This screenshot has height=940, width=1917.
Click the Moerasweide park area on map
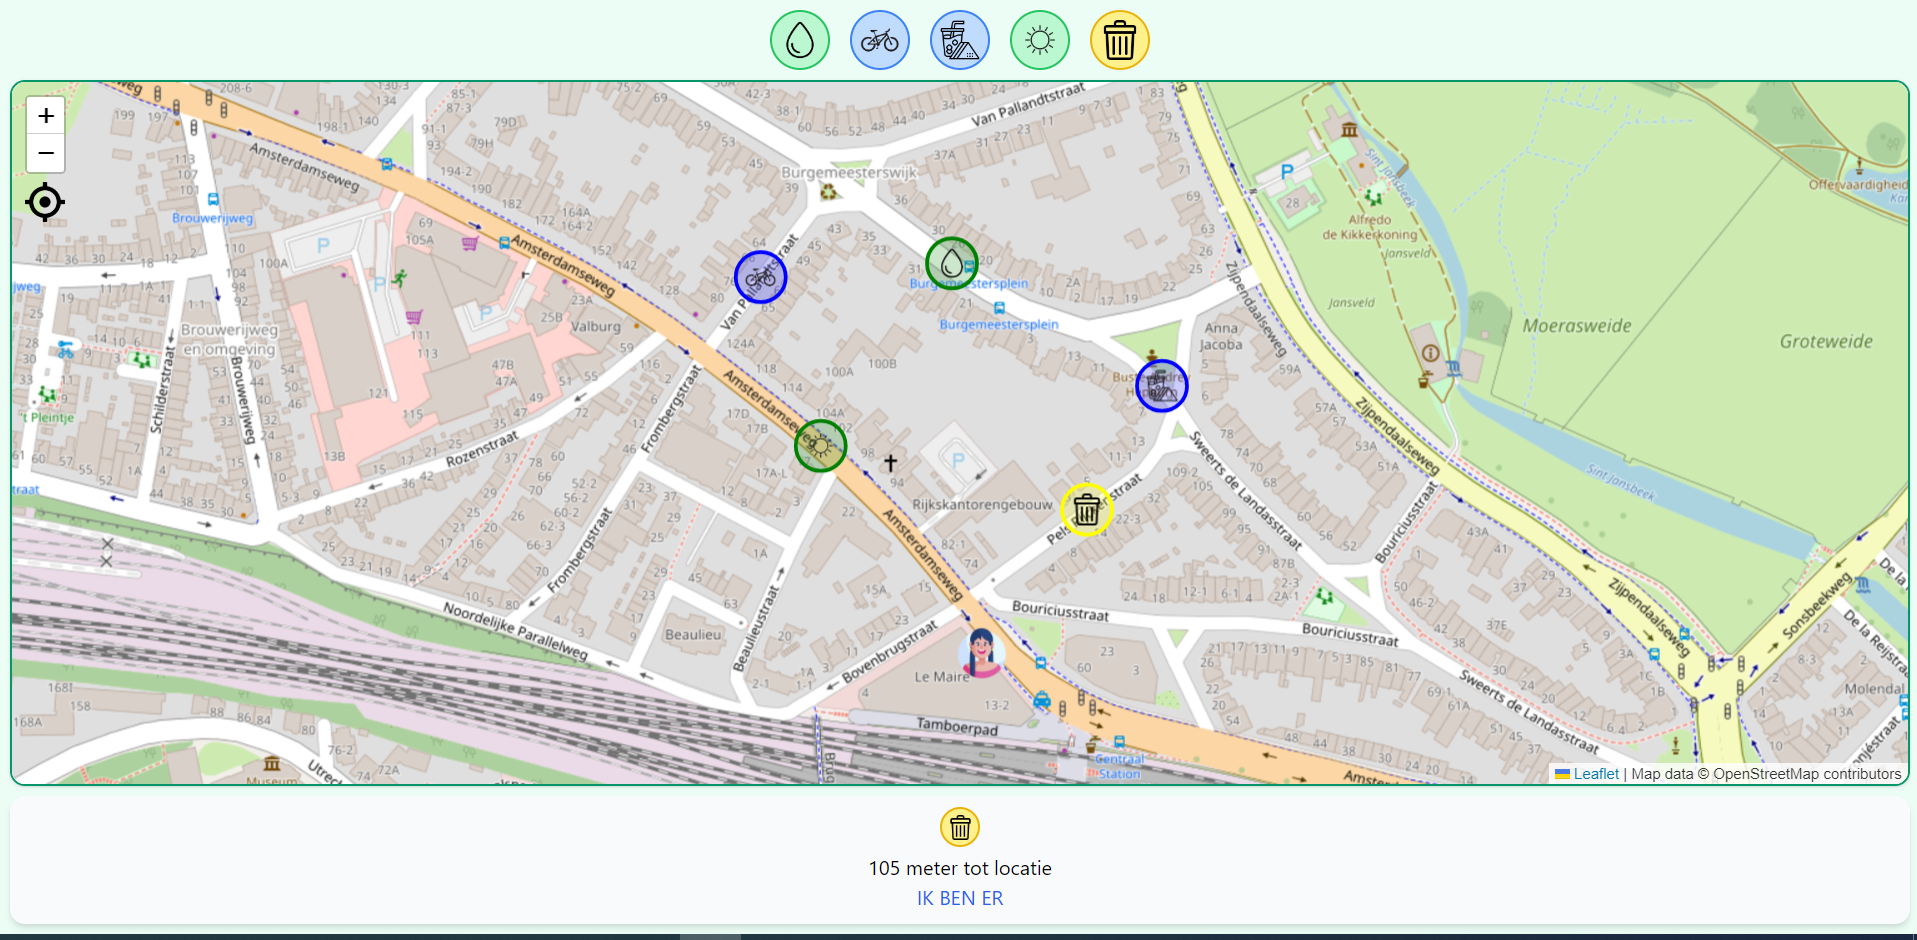coord(1576,326)
